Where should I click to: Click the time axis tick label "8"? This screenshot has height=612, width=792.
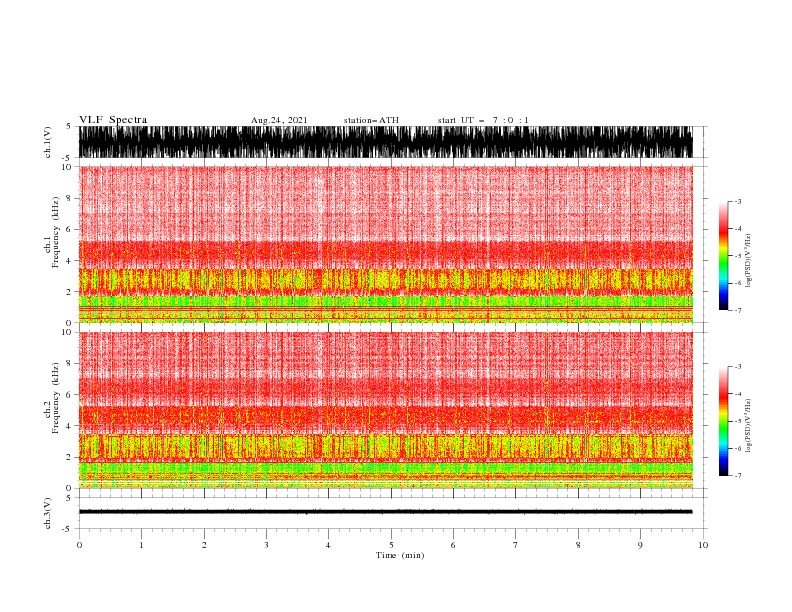578,545
